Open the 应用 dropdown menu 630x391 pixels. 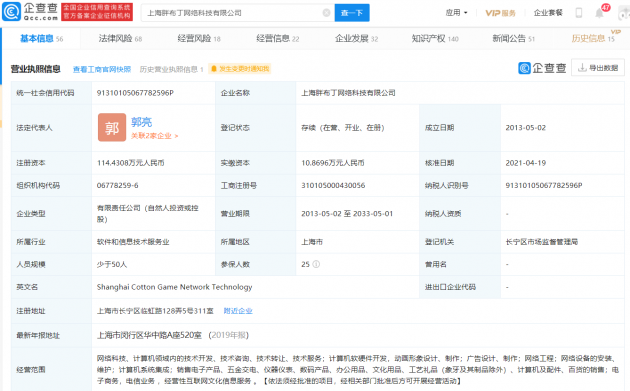[x=456, y=13]
